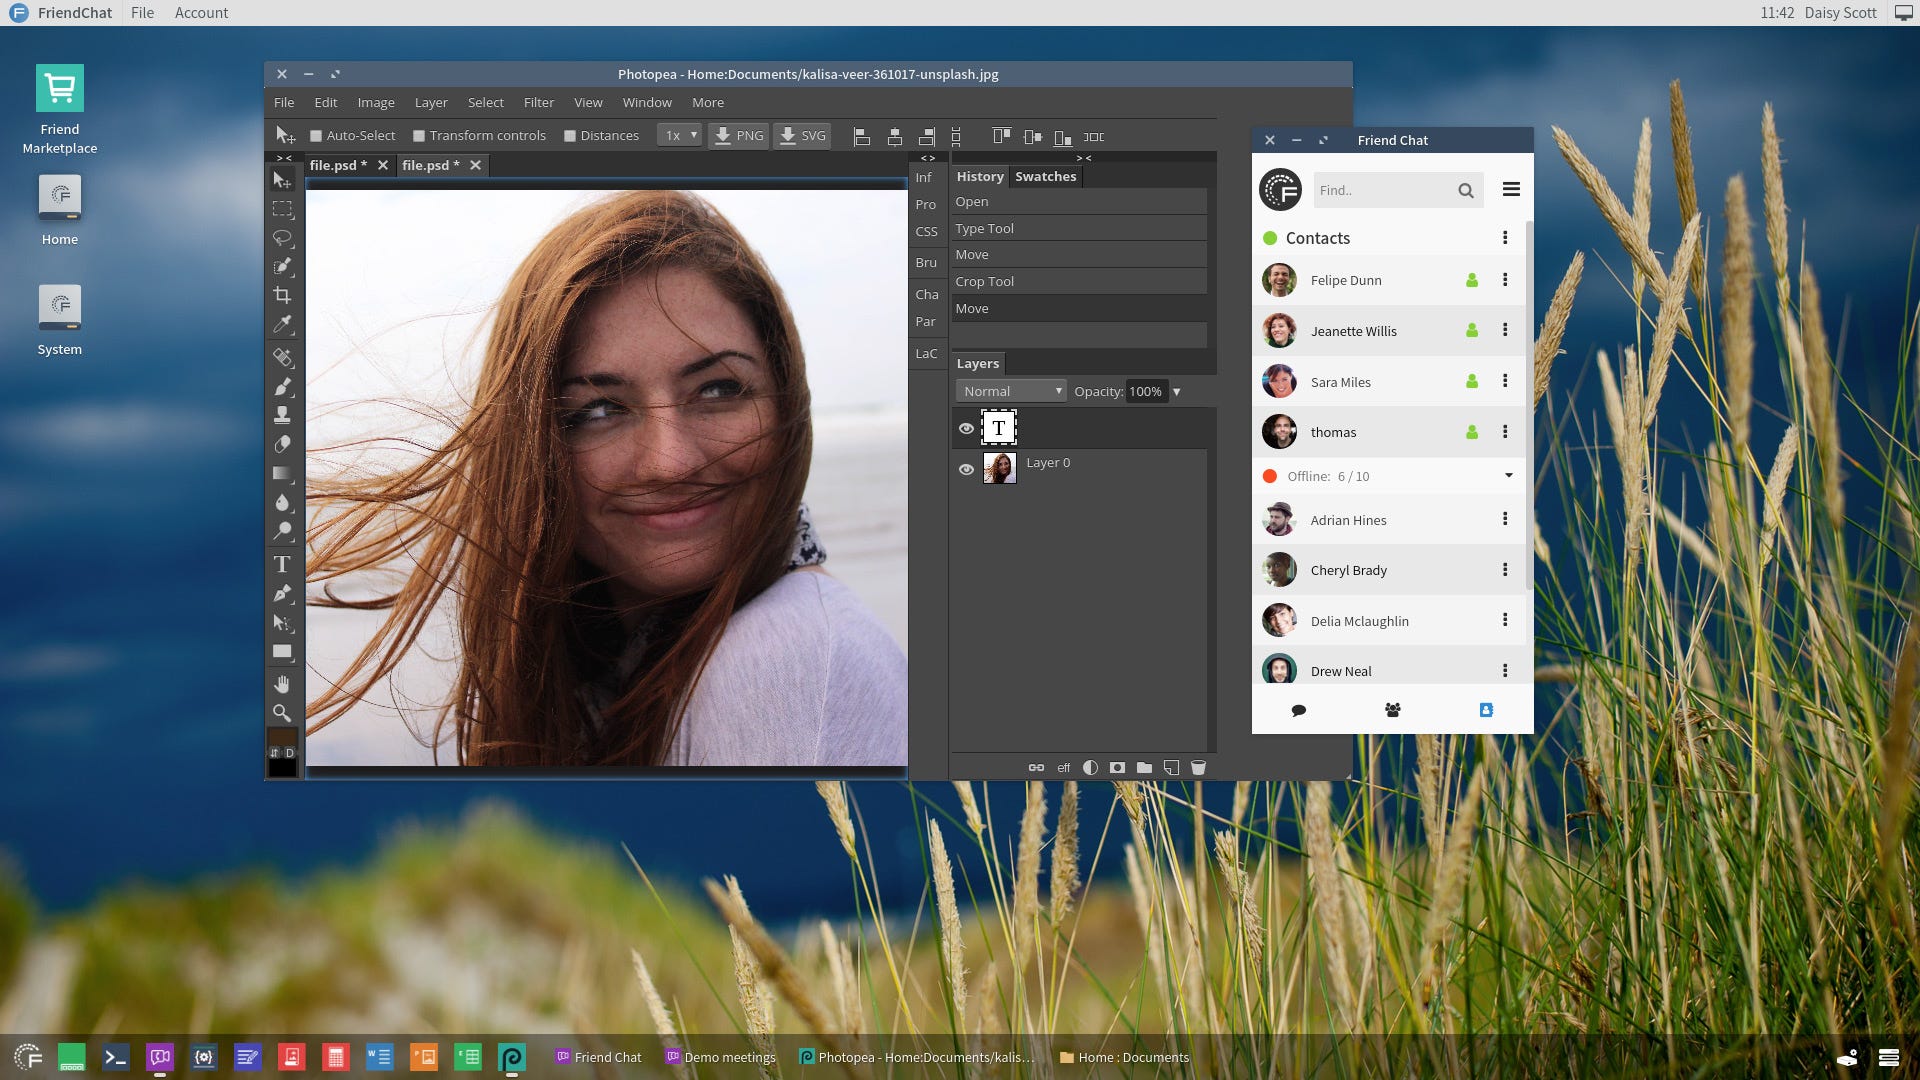Select the Crop tool in Photopea
The image size is (1920, 1080).
282,295
